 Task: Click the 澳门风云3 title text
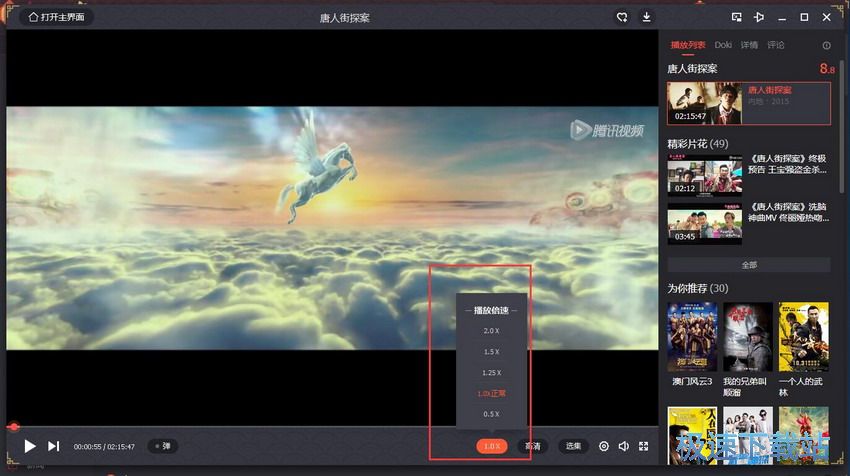tap(692, 382)
